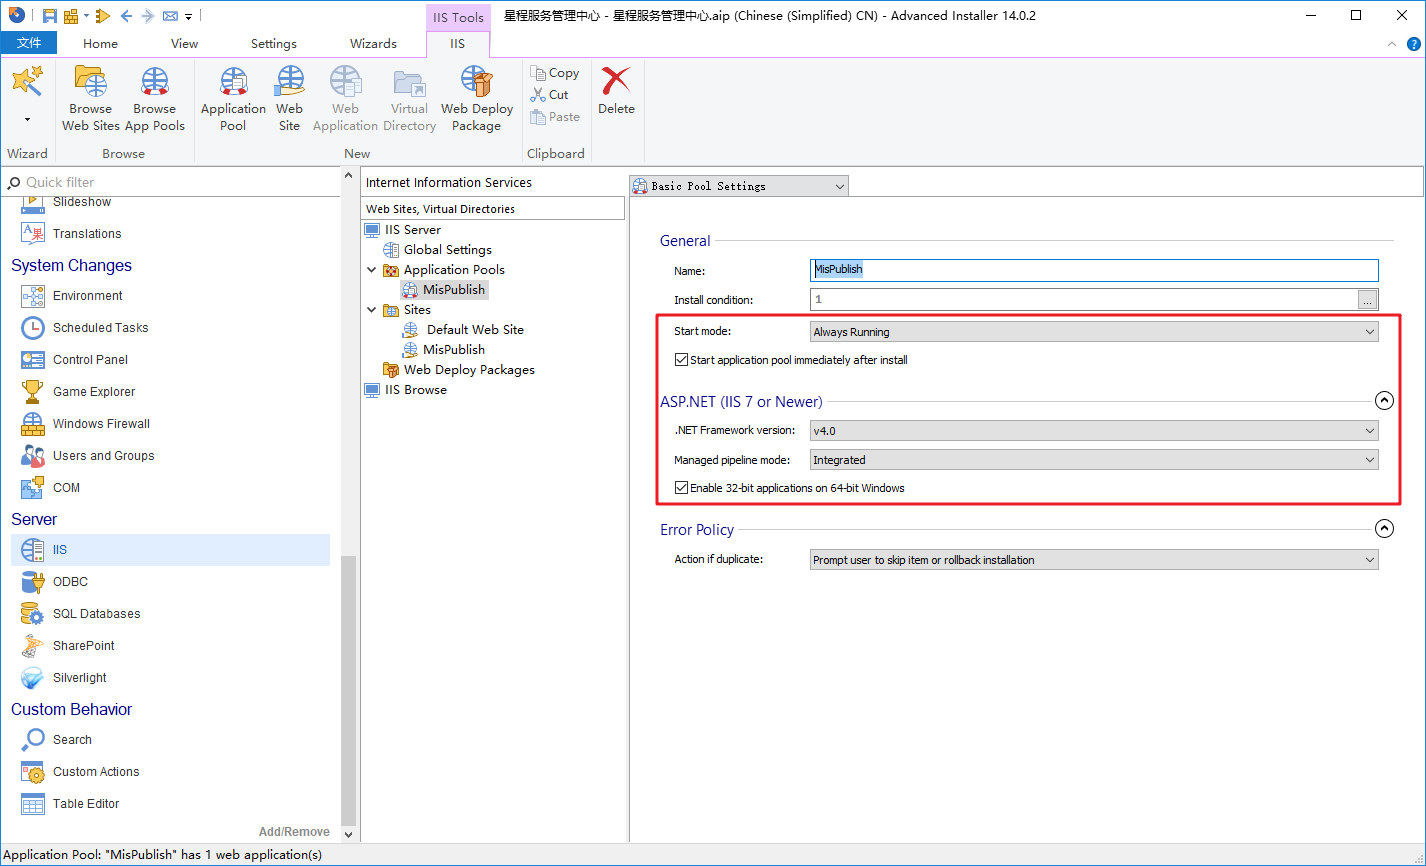Collapse the ribbon with the caret

tap(1392, 44)
